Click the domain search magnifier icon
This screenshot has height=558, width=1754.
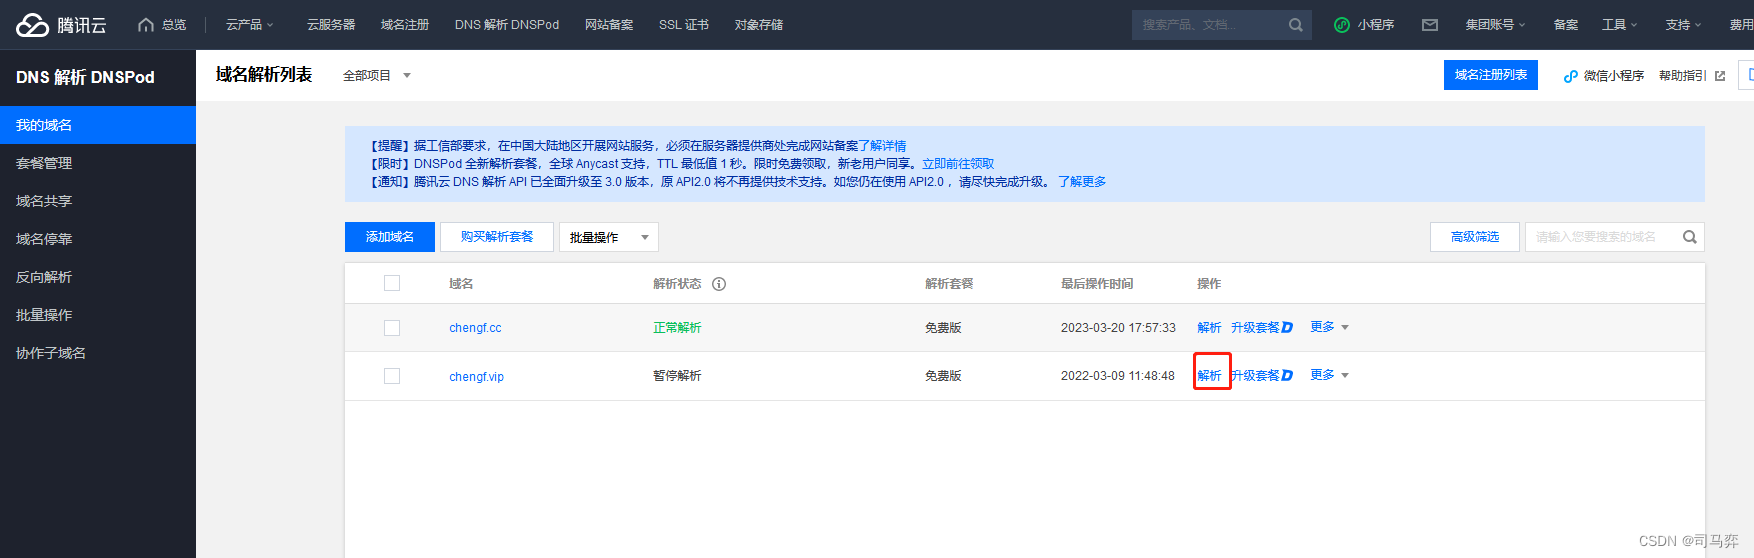pyautogui.click(x=1689, y=237)
